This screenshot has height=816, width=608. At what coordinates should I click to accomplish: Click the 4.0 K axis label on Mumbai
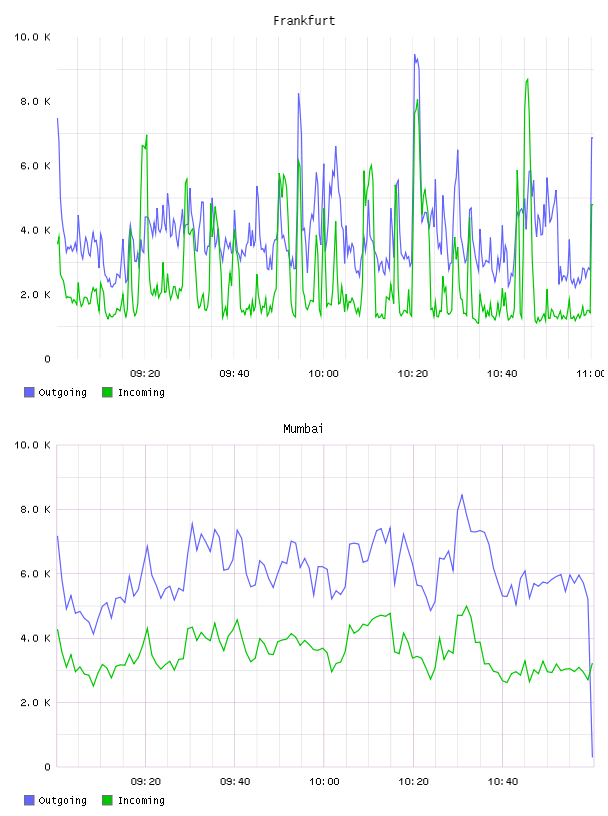35,638
